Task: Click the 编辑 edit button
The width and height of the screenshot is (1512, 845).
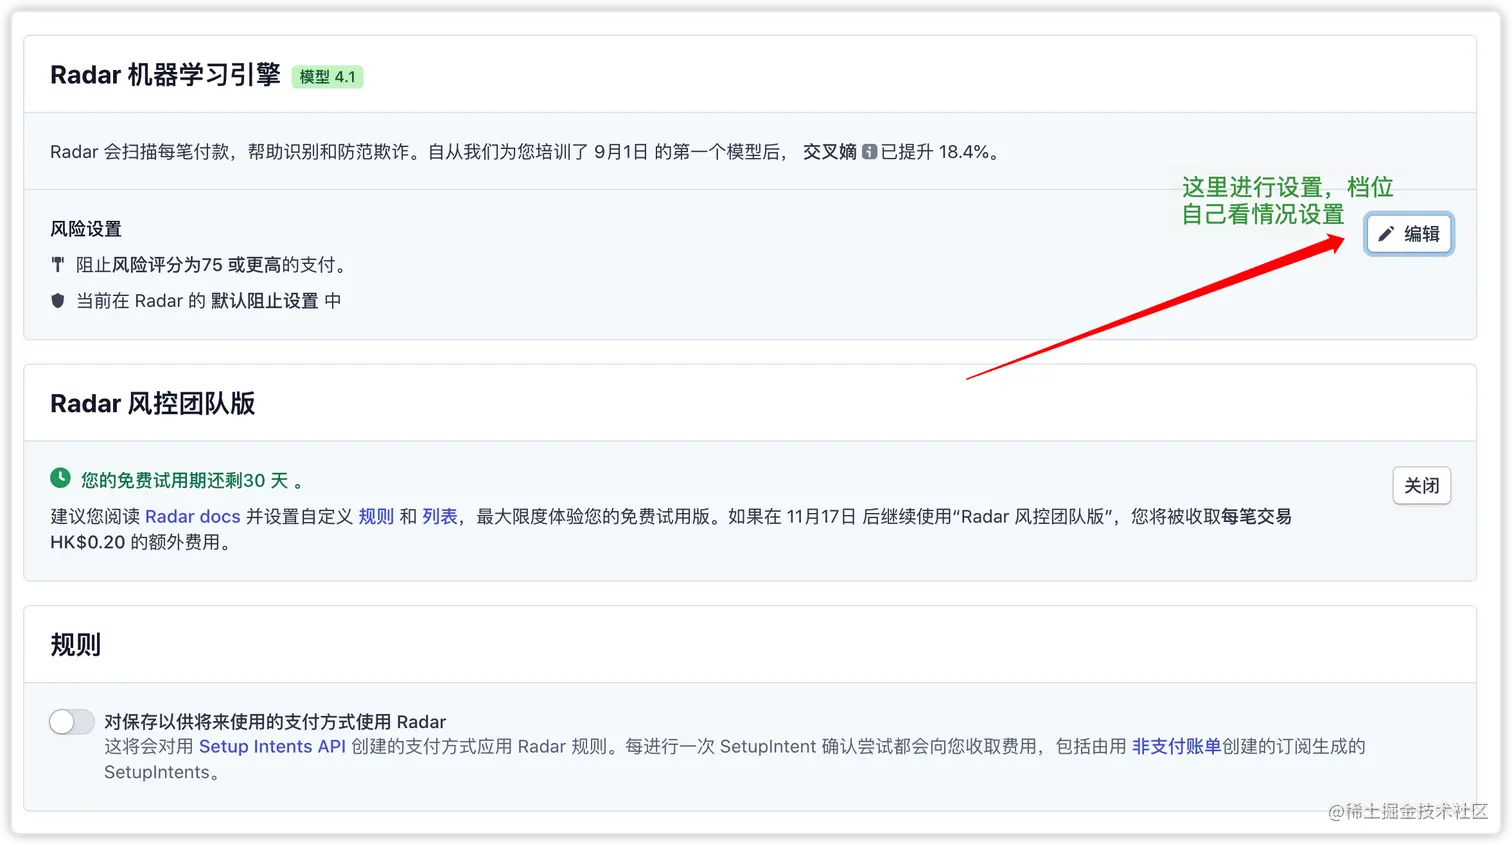Action: point(1408,234)
